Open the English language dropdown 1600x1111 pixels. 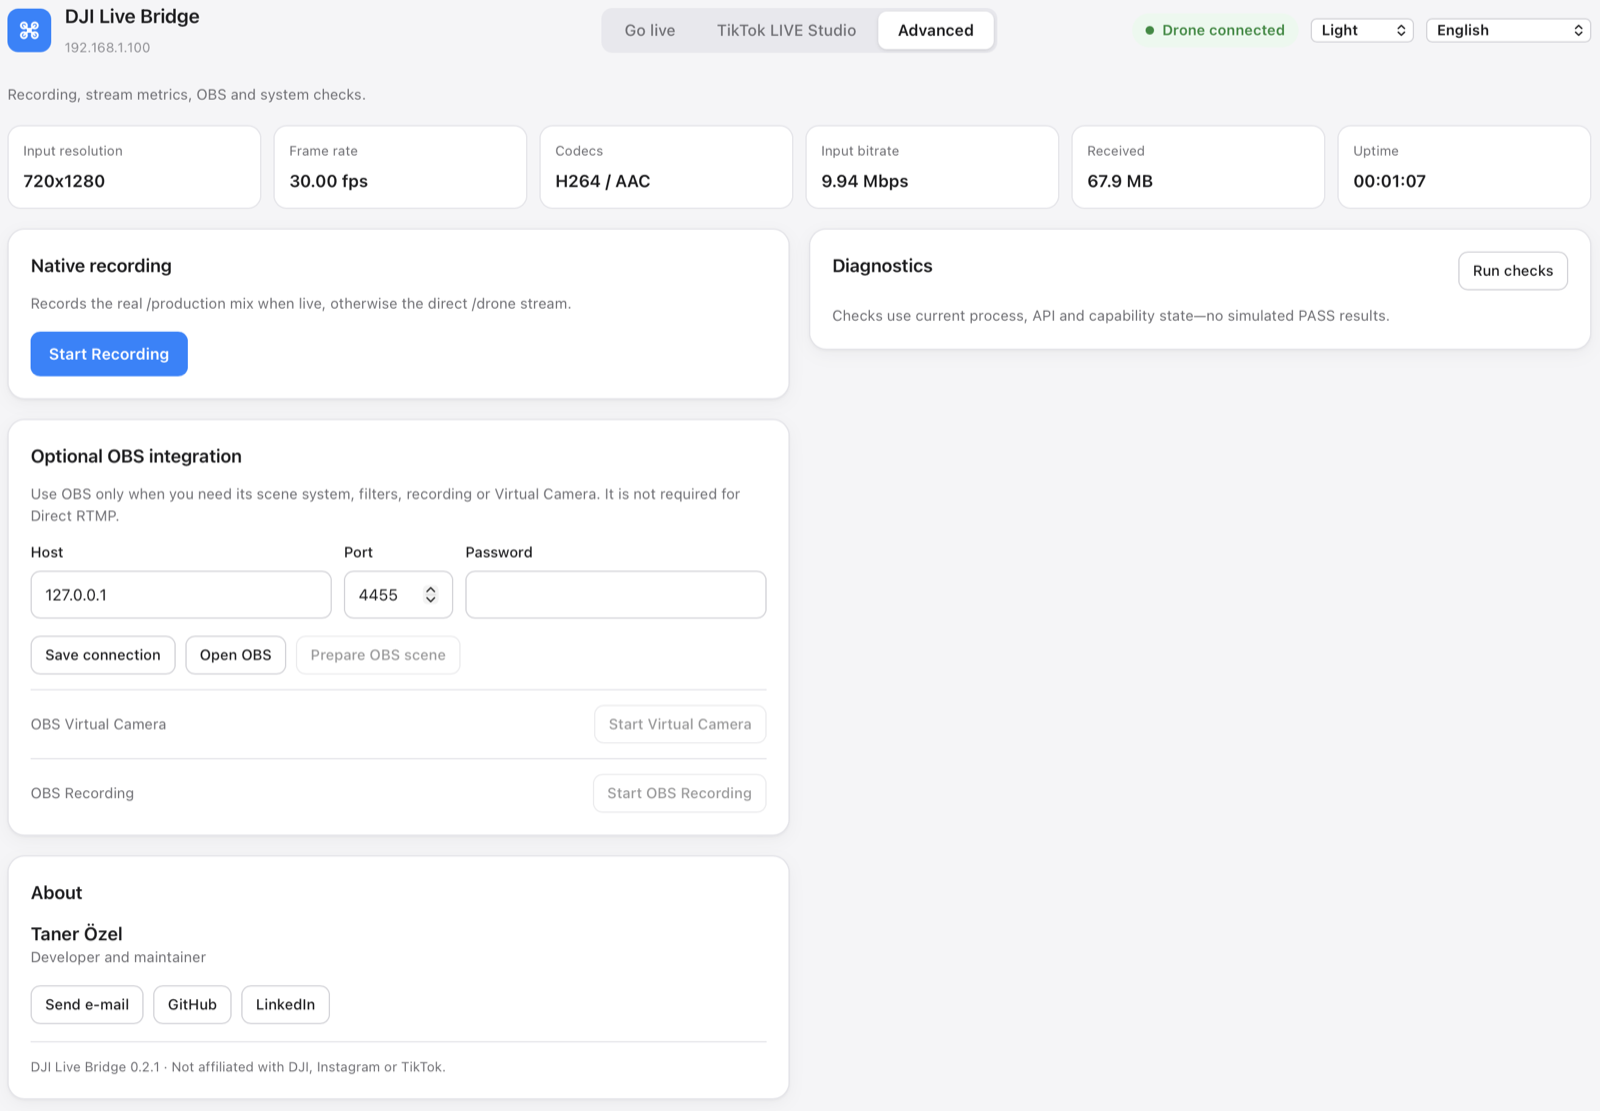[1508, 30]
